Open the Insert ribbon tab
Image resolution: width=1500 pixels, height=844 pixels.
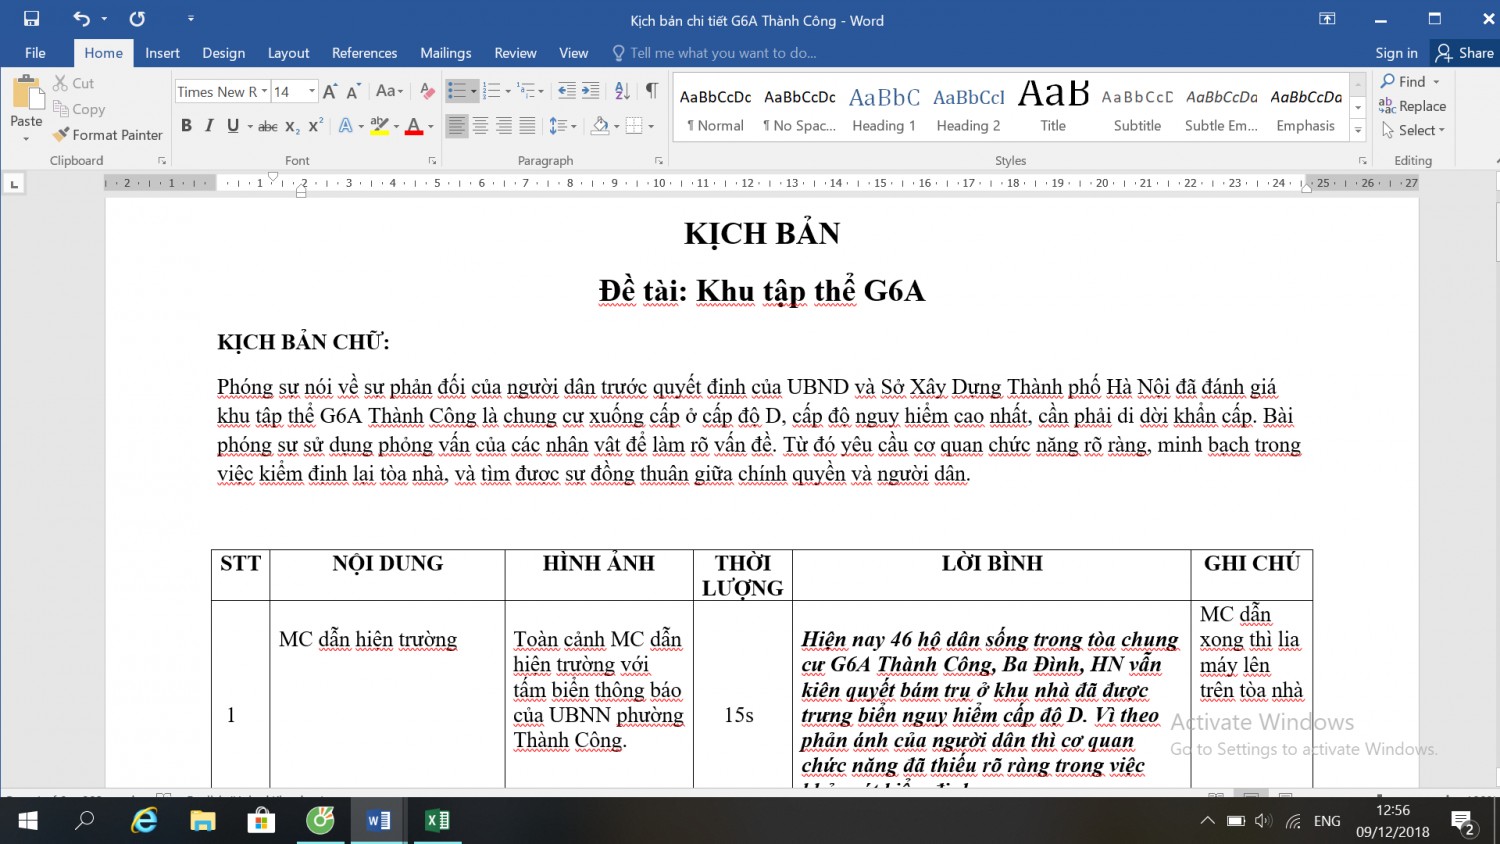tap(162, 53)
